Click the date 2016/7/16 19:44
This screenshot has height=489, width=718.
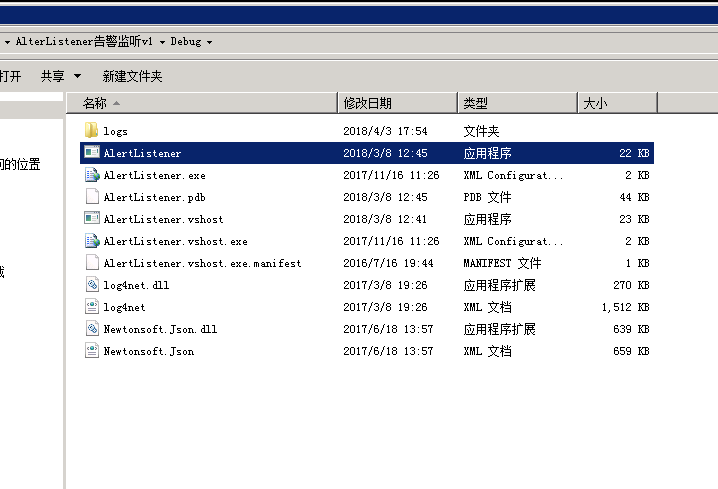pyautogui.click(x=388, y=263)
